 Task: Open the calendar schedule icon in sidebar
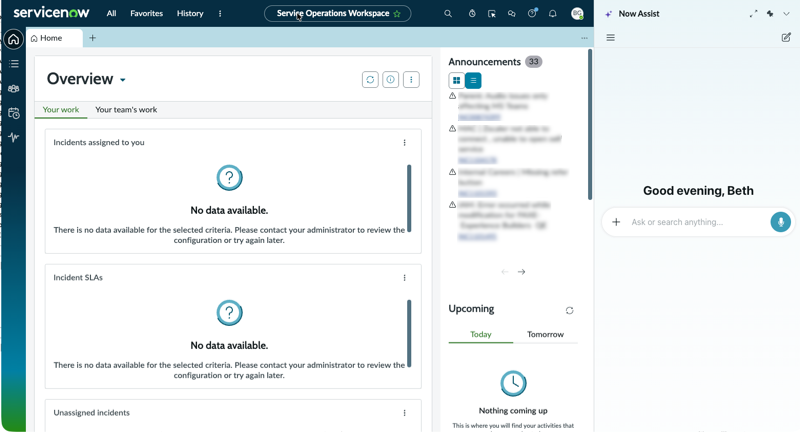pyautogui.click(x=14, y=113)
